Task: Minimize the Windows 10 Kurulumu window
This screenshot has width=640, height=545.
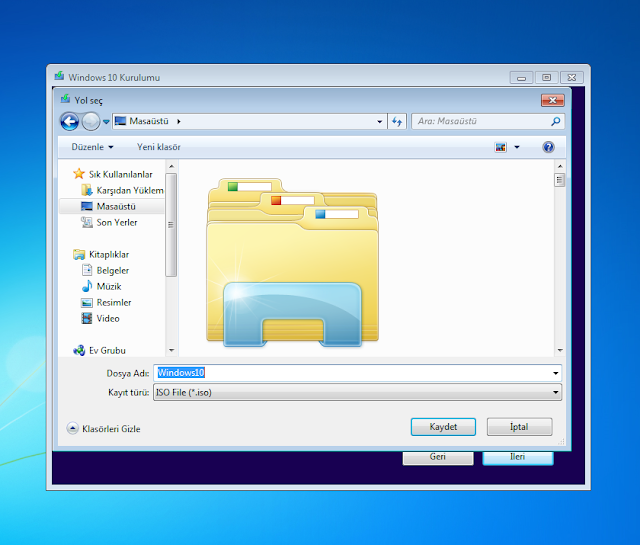Action: [521, 78]
